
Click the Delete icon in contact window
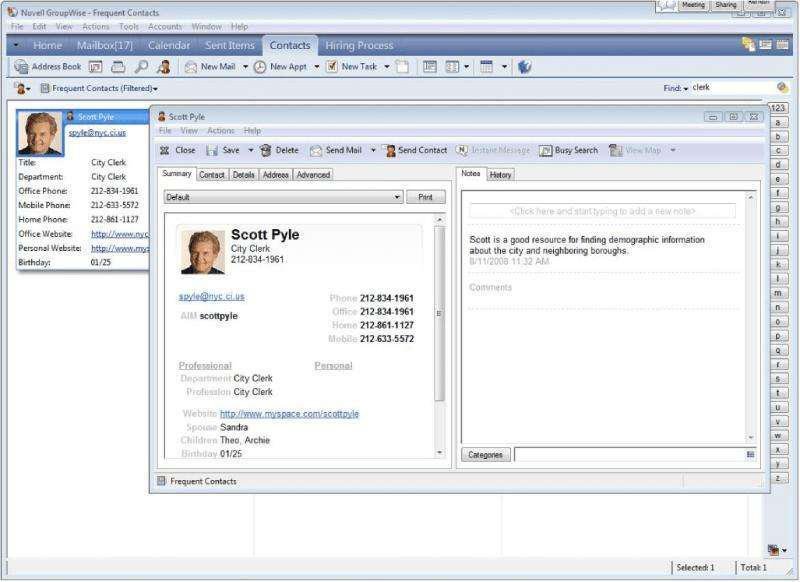pyautogui.click(x=265, y=150)
